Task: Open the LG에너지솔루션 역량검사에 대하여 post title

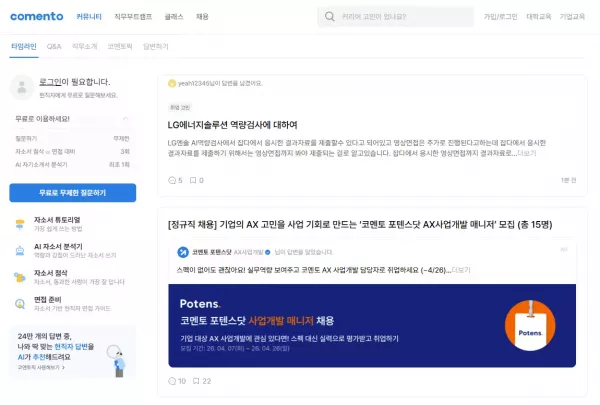Action: [232, 125]
